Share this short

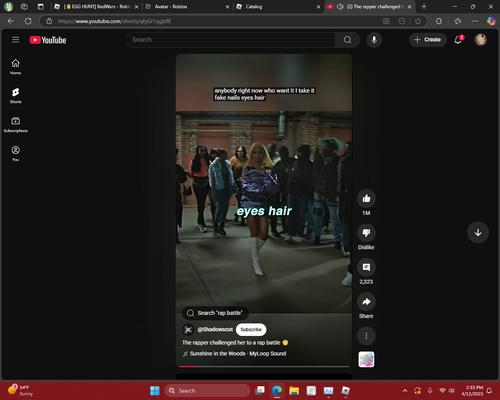pyautogui.click(x=366, y=302)
